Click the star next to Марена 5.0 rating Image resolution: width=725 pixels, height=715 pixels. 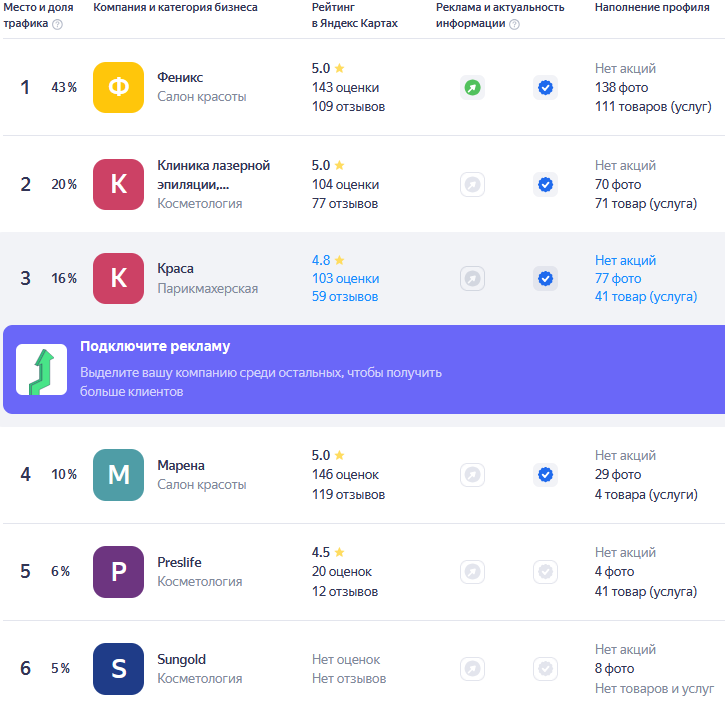coord(339,455)
